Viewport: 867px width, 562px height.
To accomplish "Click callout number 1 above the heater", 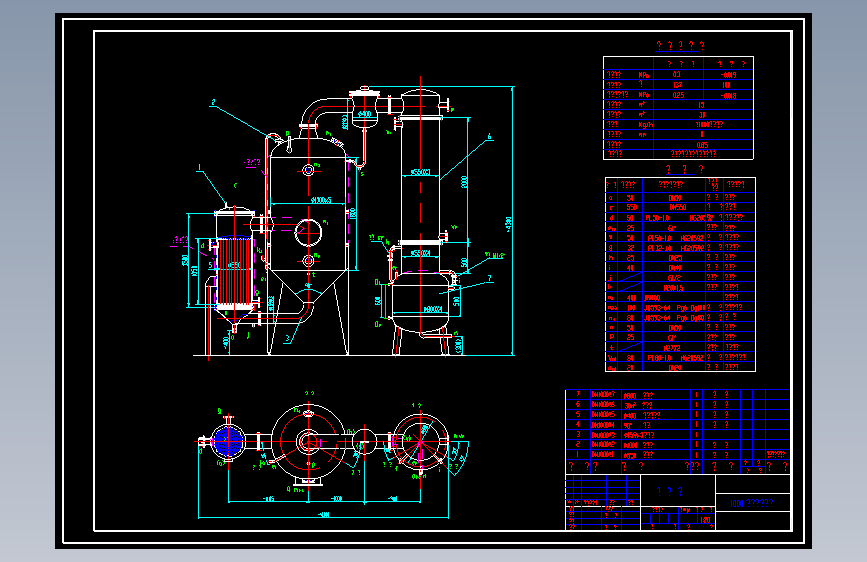I will coord(200,166).
